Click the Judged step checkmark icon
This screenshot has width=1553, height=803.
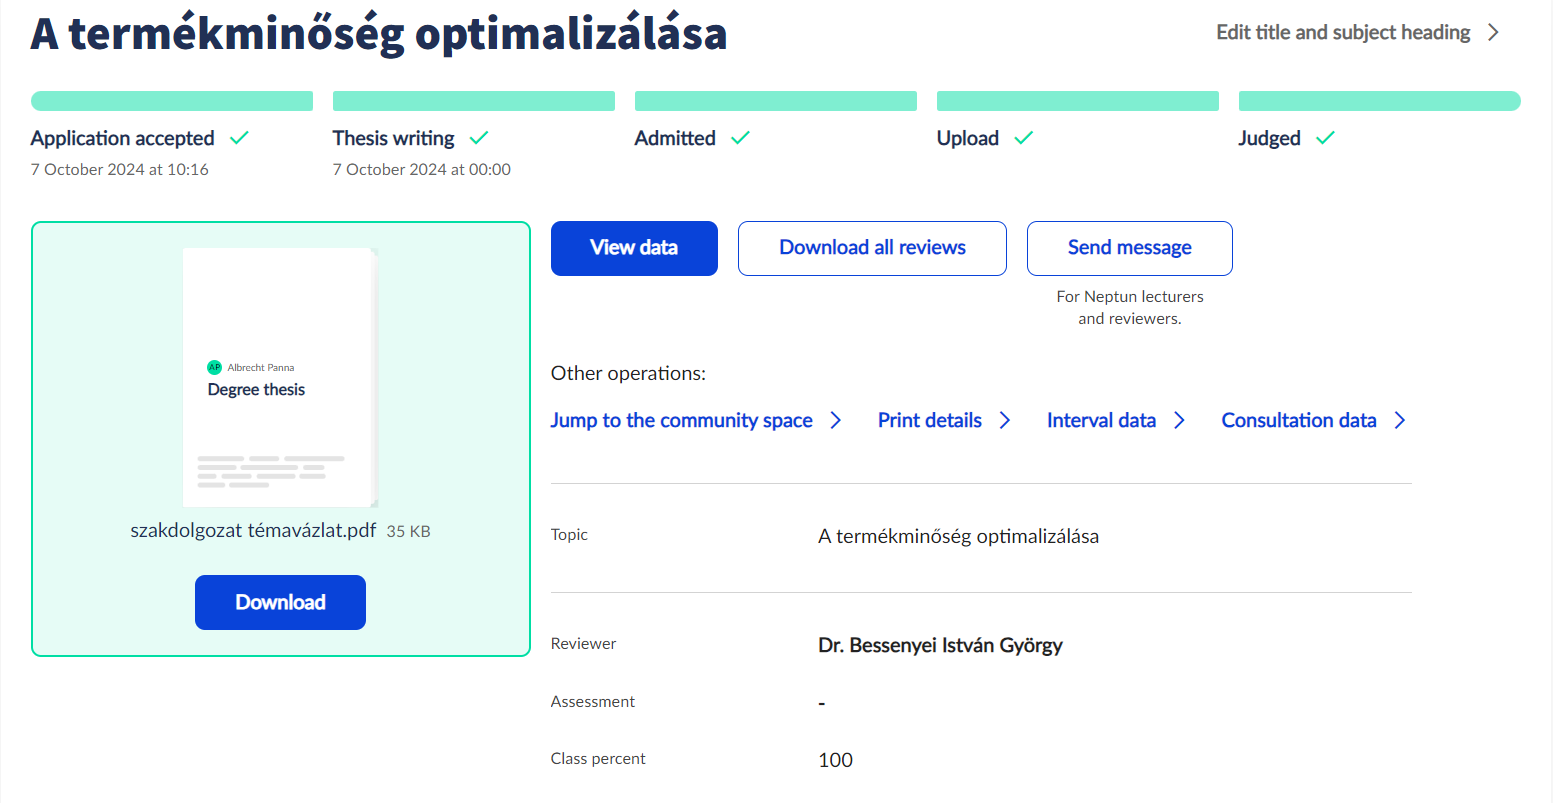1325,138
